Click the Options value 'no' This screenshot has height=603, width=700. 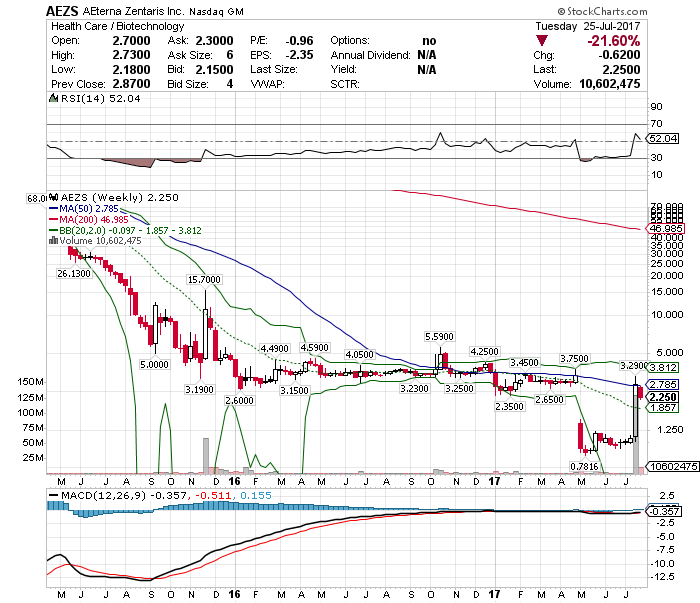(x=429, y=41)
